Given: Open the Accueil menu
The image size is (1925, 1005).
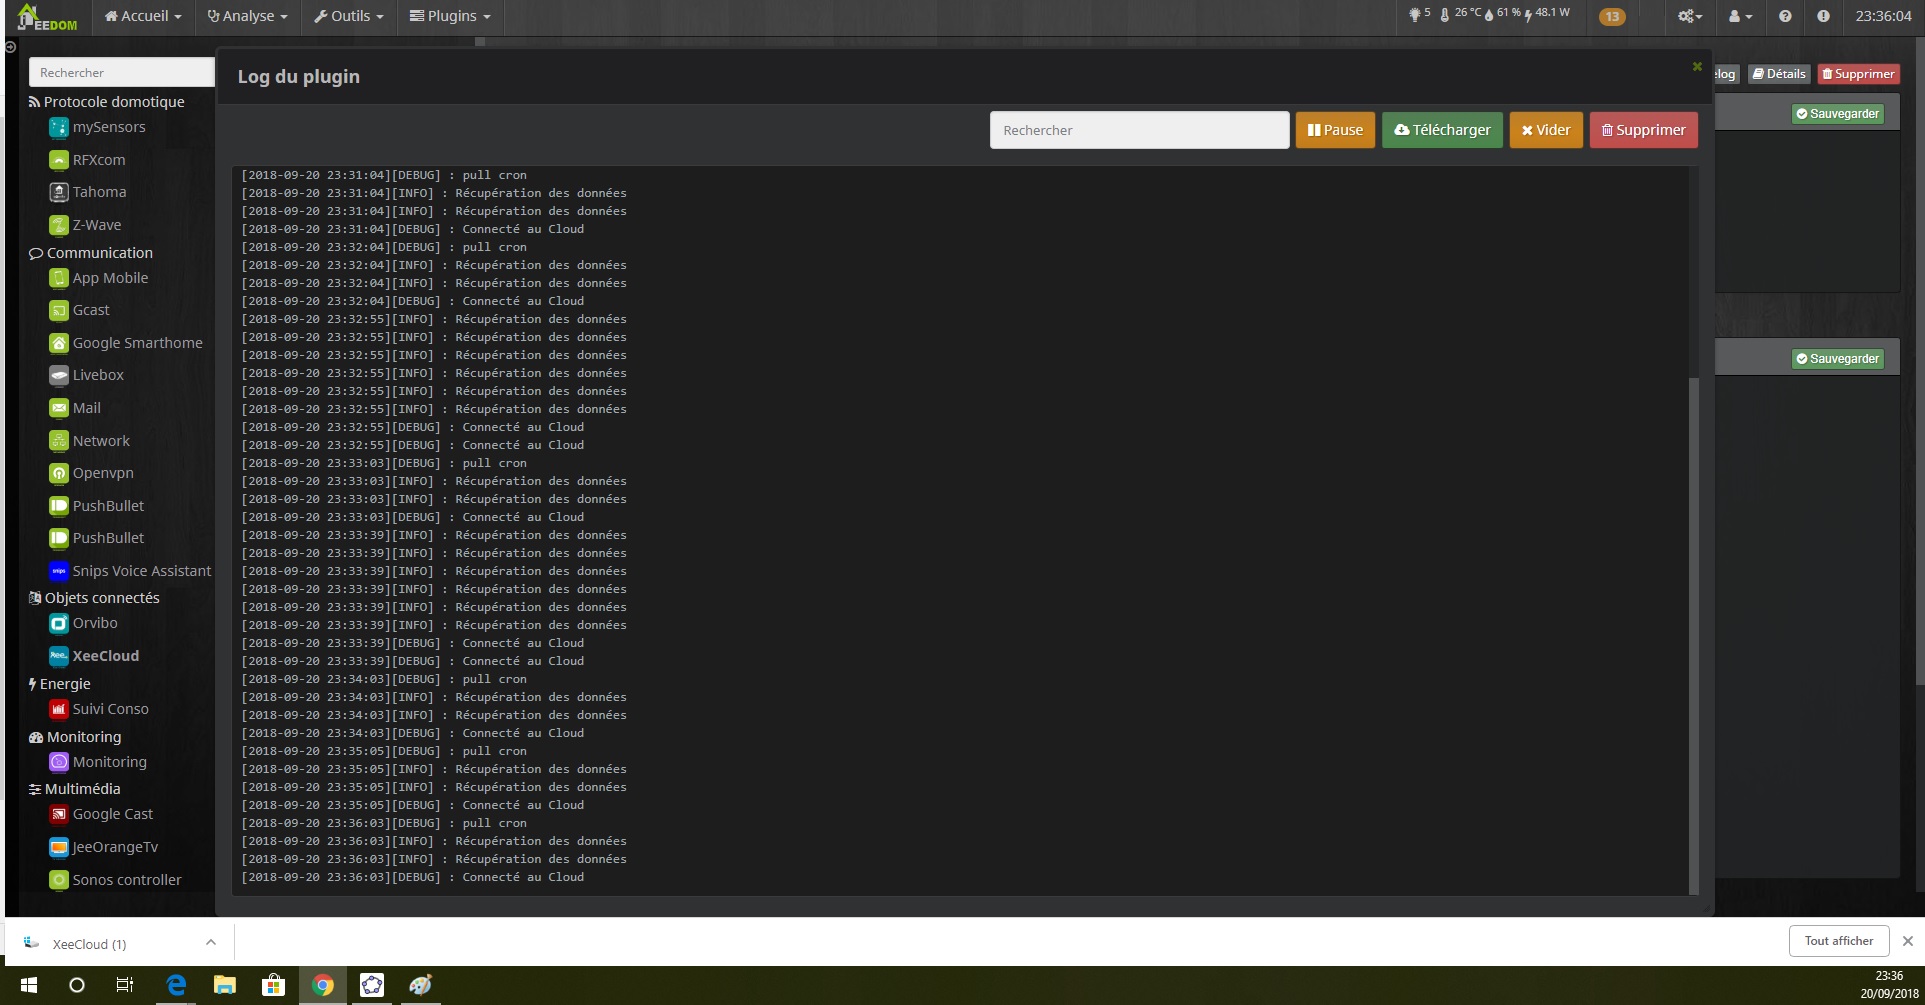Looking at the screenshot, I should coord(143,16).
